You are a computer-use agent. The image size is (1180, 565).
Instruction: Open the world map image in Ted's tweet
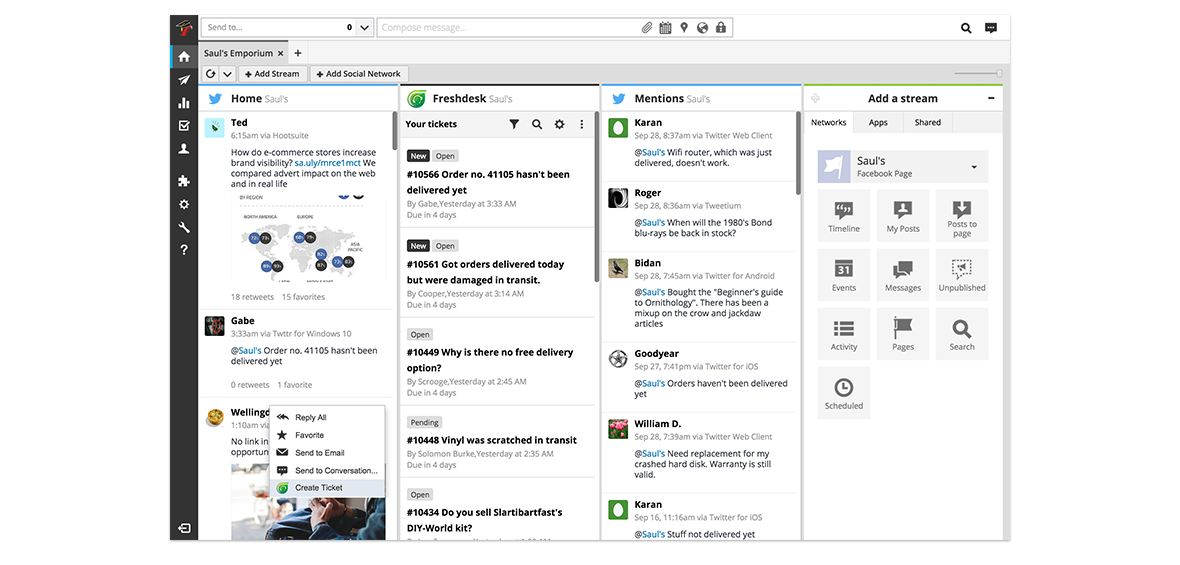tap(308, 238)
